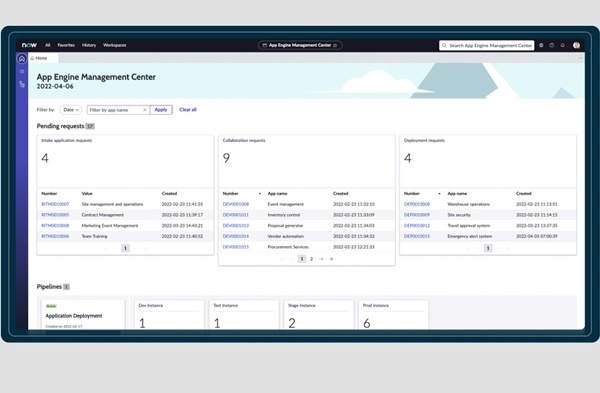Click the ServiceNow 'now' logo
This screenshot has height=393, width=600.
coord(29,45)
